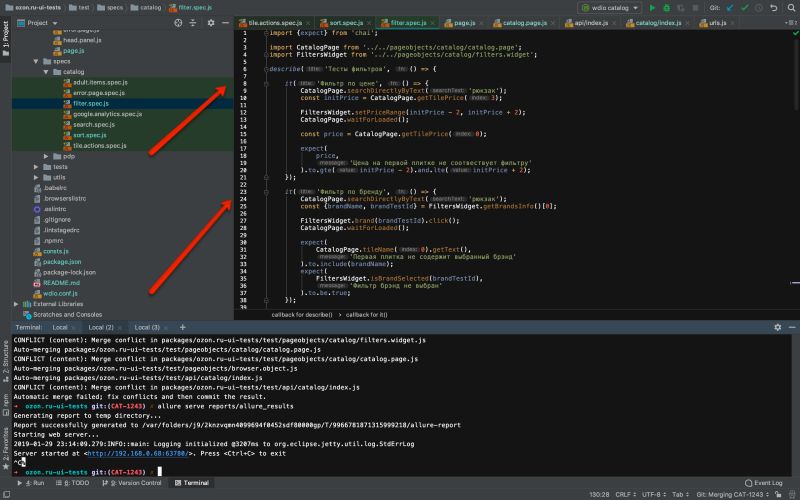Click the grayed-out run with coverage icon

pyautogui.click(x=681, y=8)
